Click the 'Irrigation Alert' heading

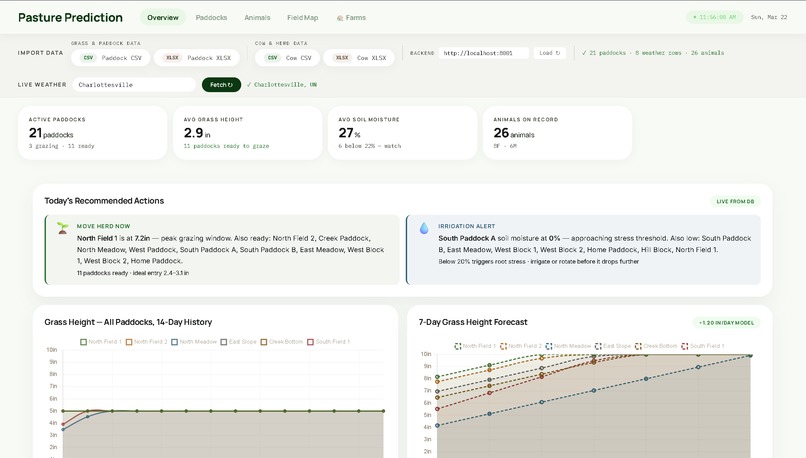(467, 226)
